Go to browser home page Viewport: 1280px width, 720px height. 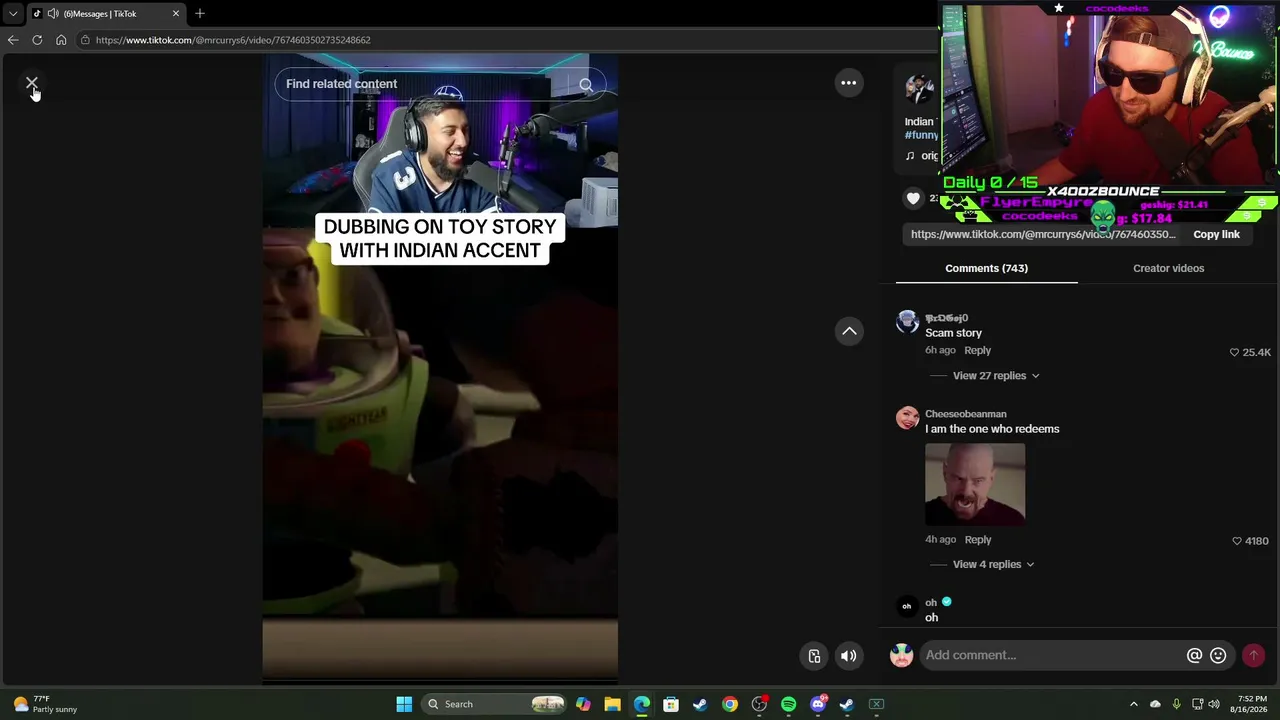[x=61, y=40]
